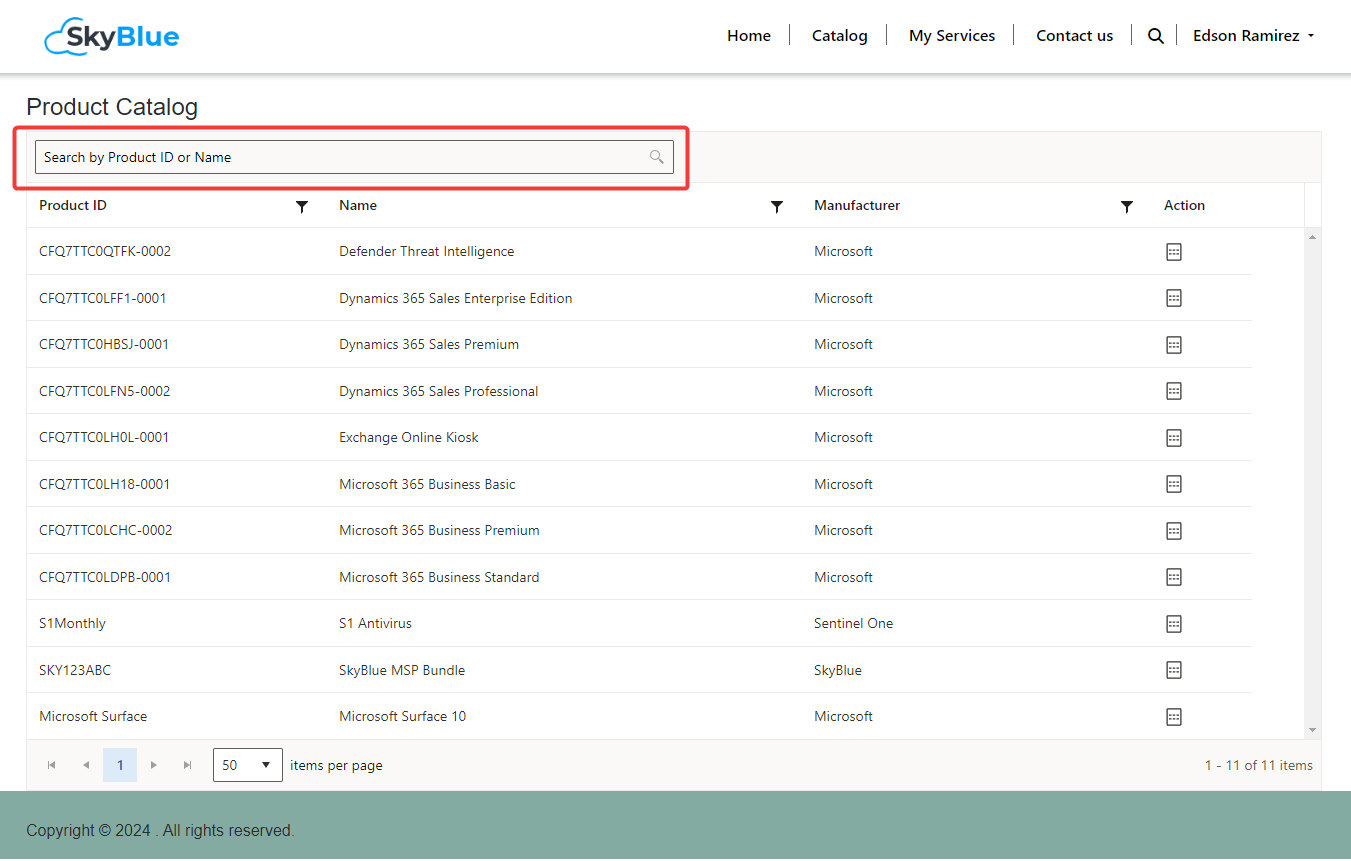Click the 1 - 11 of 11 items label
This screenshot has width=1351, height=861.
[x=1259, y=765]
